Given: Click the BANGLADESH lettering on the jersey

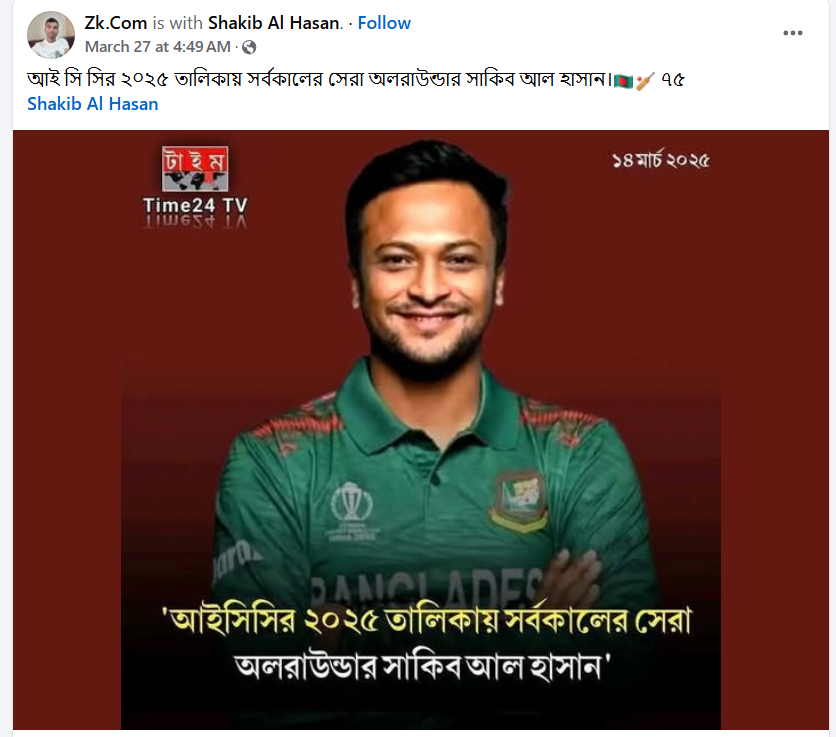Looking at the screenshot, I should click(427, 587).
